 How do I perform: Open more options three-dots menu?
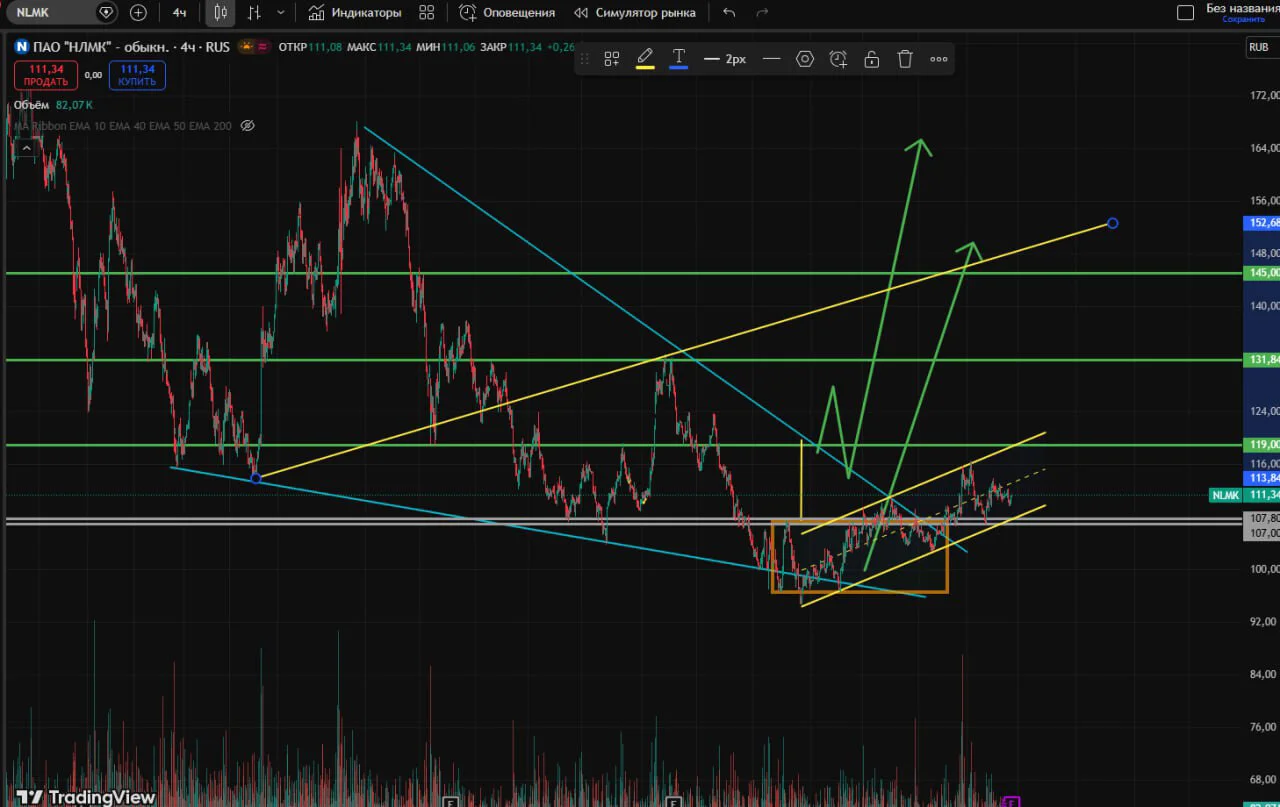click(x=939, y=59)
